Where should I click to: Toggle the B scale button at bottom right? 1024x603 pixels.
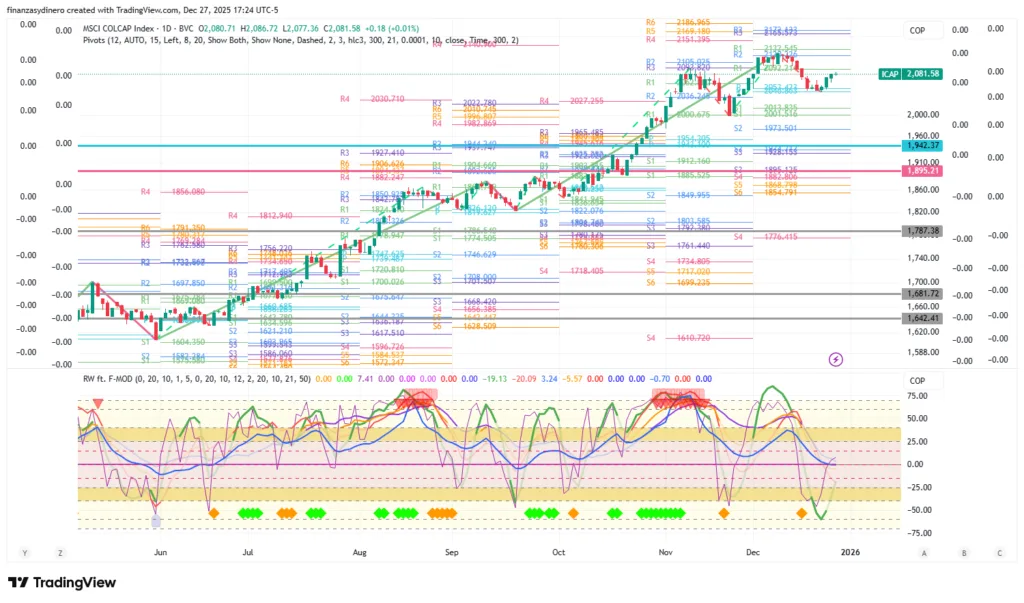click(963, 552)
